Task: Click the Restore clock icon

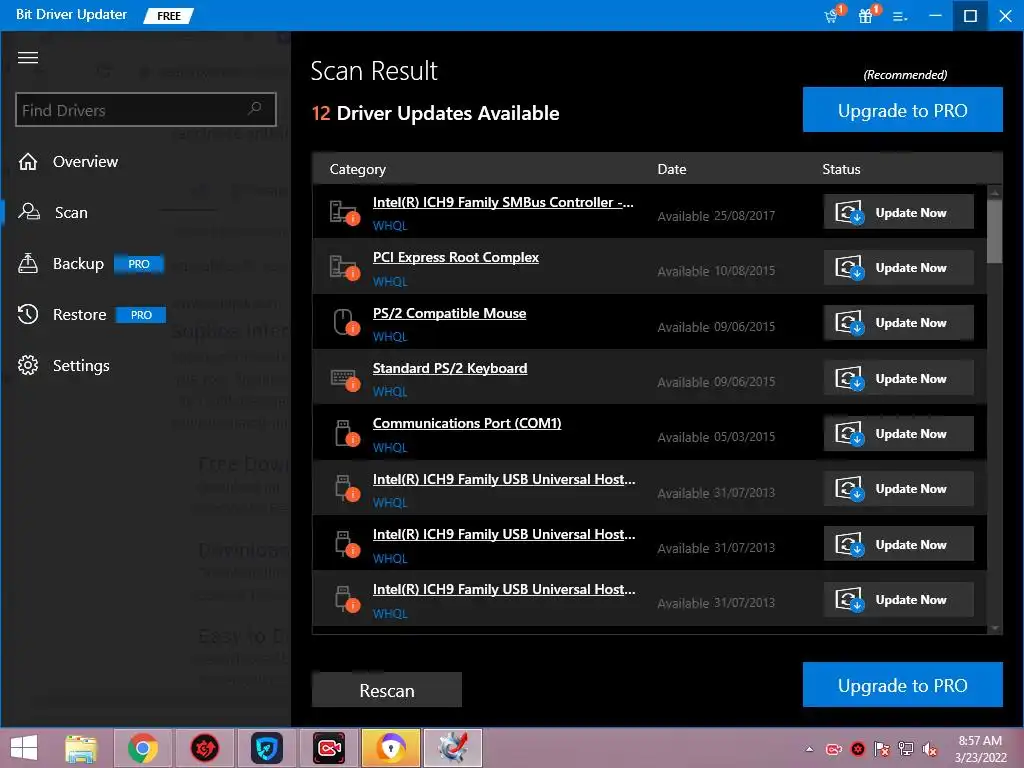Action: click(28, 314)
